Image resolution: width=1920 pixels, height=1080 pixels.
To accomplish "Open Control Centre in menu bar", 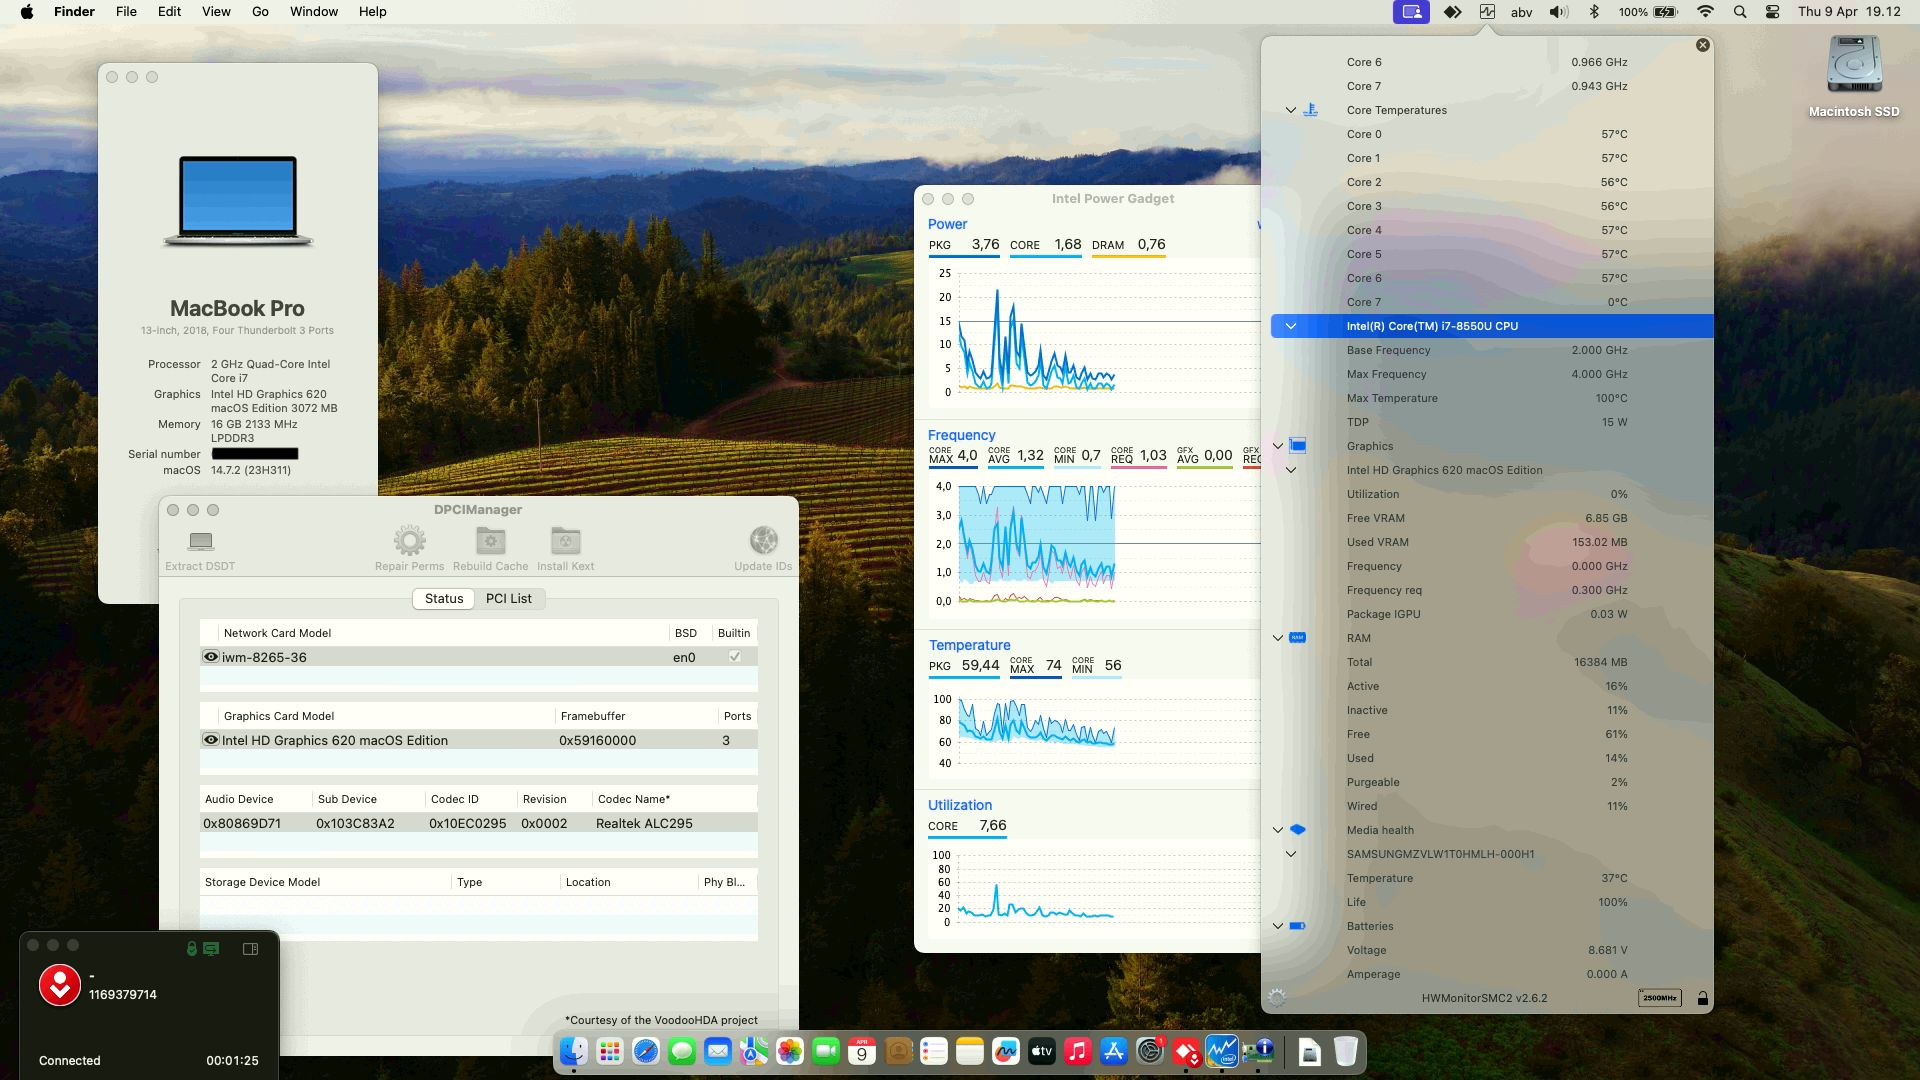I will pyautogui.click(x=1773, y=12).
